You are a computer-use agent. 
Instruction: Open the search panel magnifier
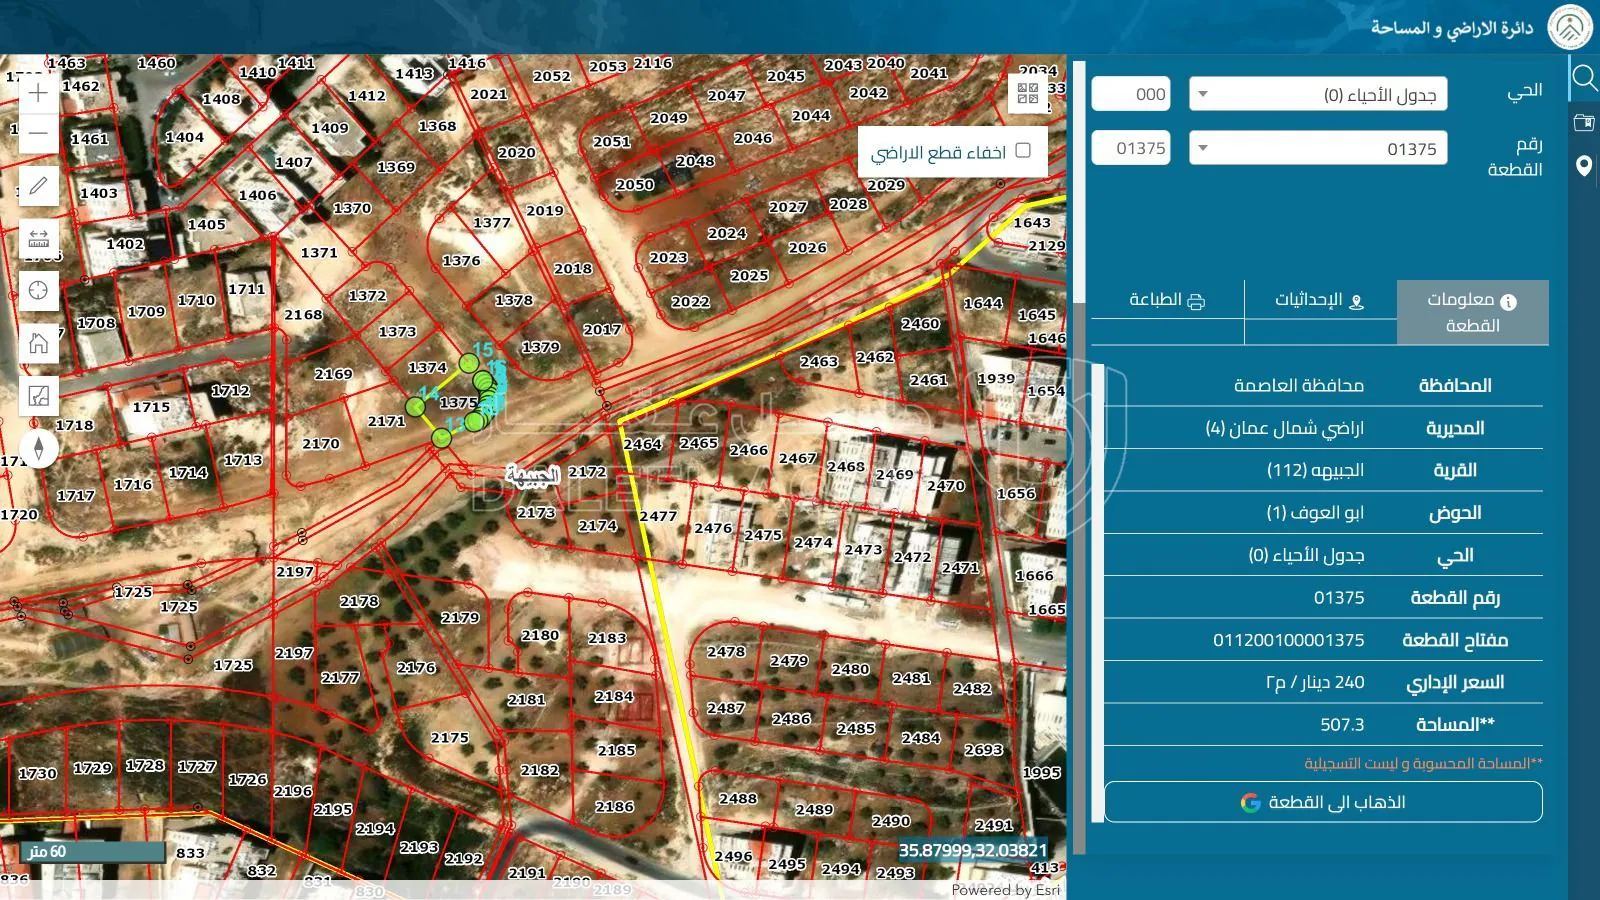1584,77
